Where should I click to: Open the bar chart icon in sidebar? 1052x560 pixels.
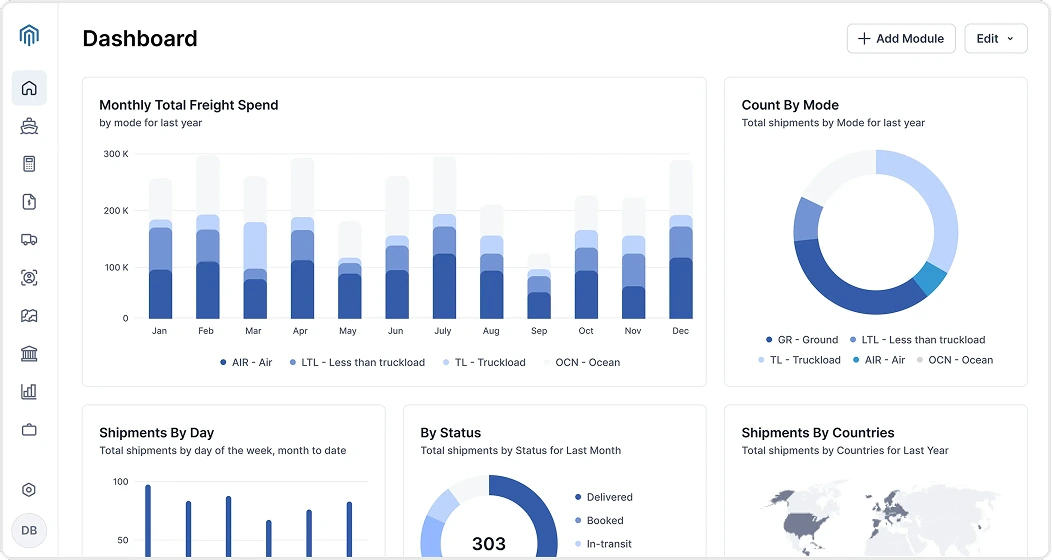coord(29,392)
